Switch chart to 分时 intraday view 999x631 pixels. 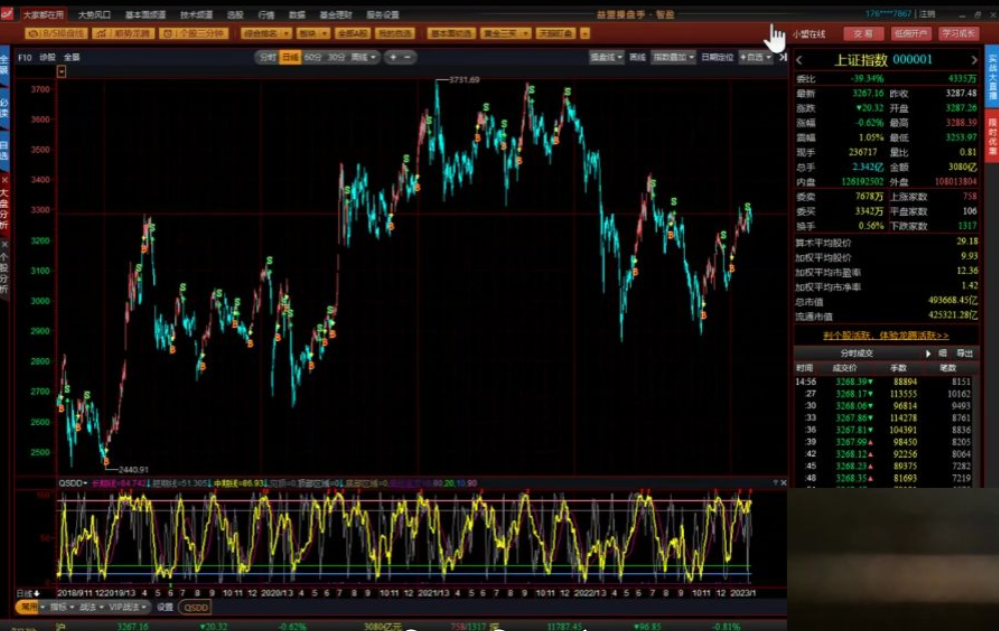(268, 57)
